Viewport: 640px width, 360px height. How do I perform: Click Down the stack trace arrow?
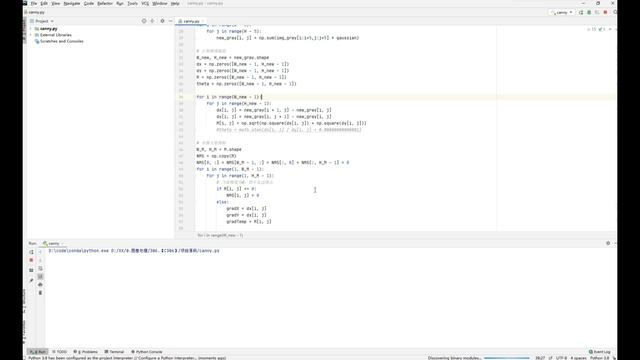pyautogui.click(x=40, y=260)
